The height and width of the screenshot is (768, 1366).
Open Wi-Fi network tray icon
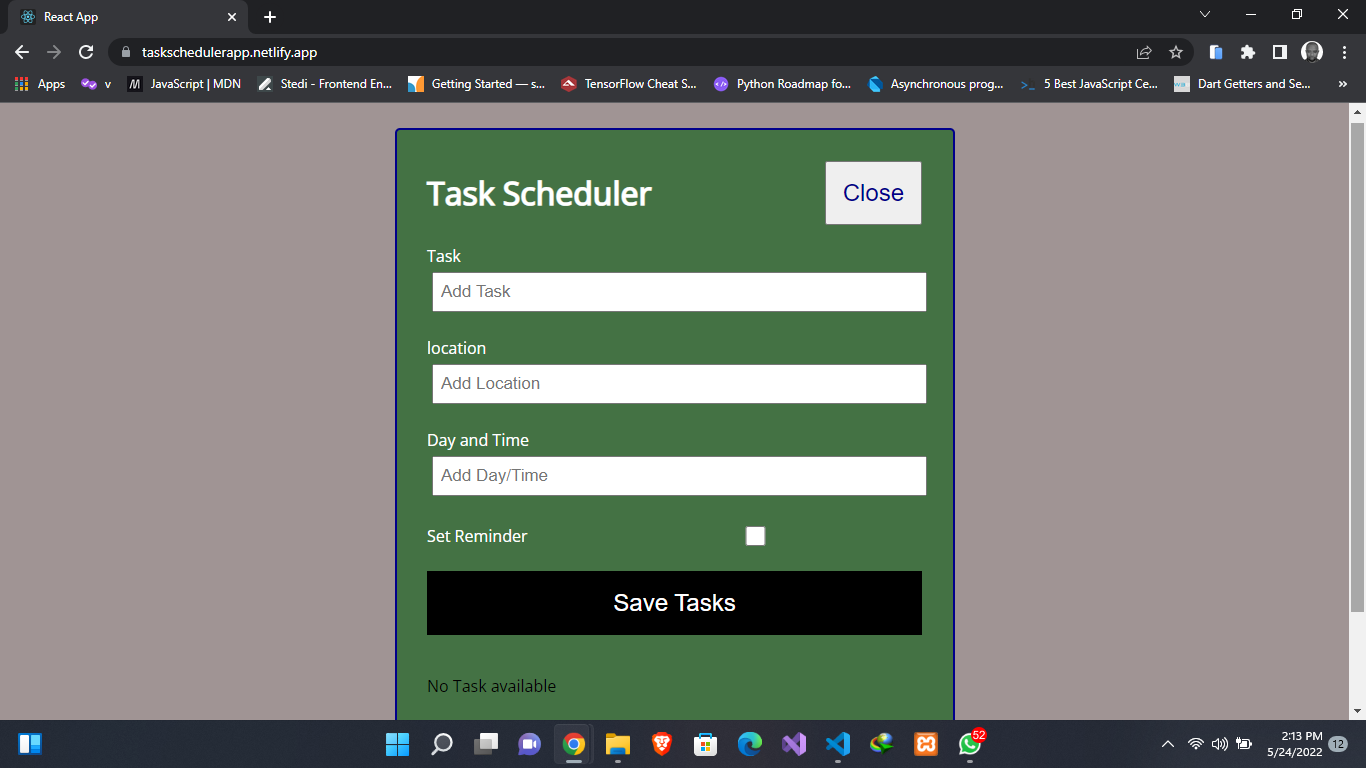coord(1195,744)
